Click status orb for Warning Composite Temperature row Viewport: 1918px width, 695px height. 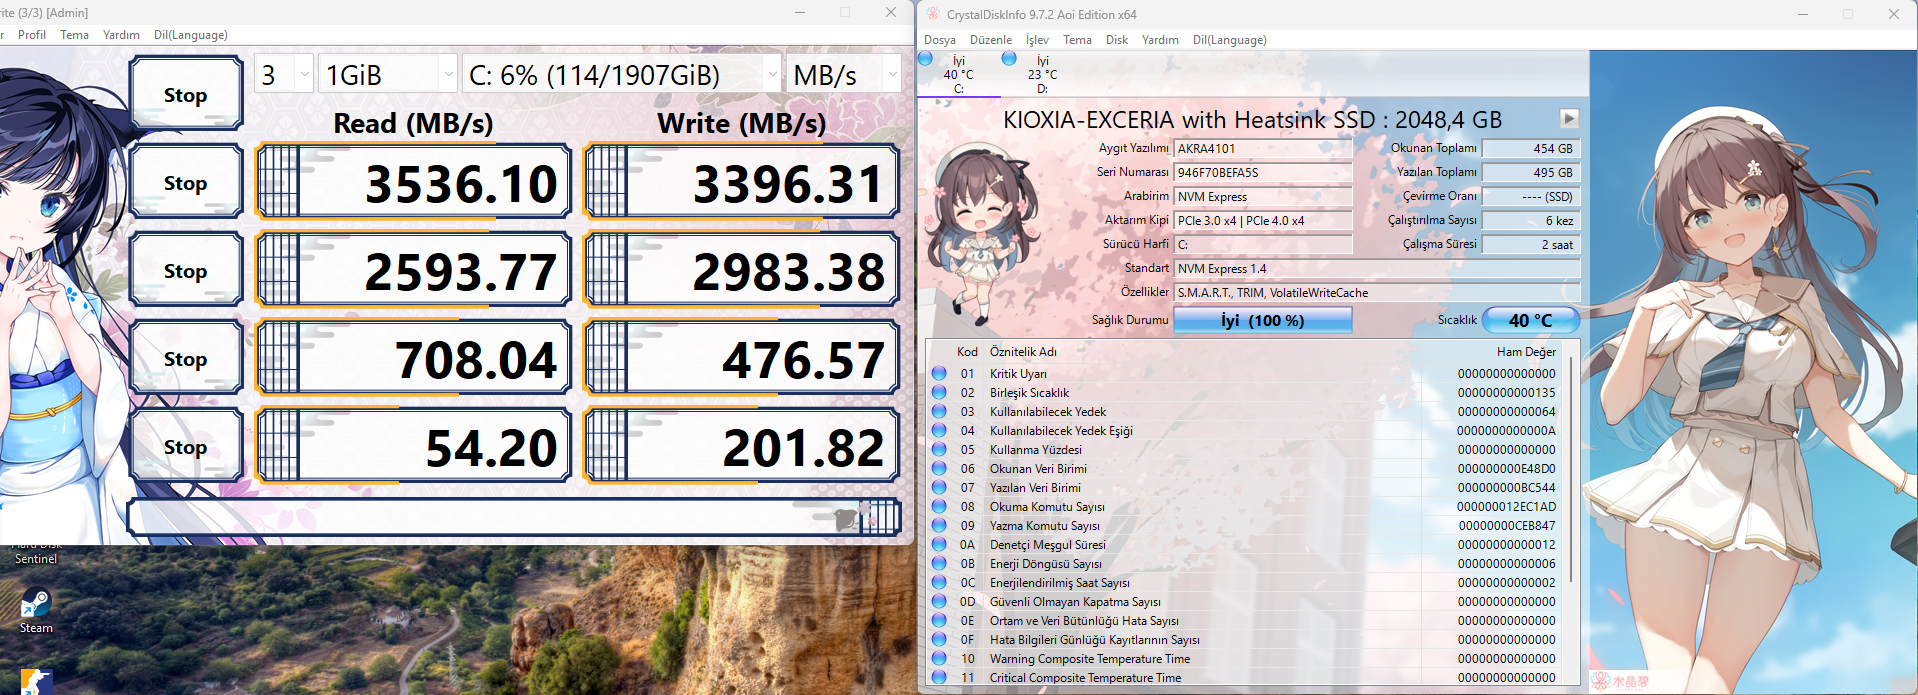939,658
